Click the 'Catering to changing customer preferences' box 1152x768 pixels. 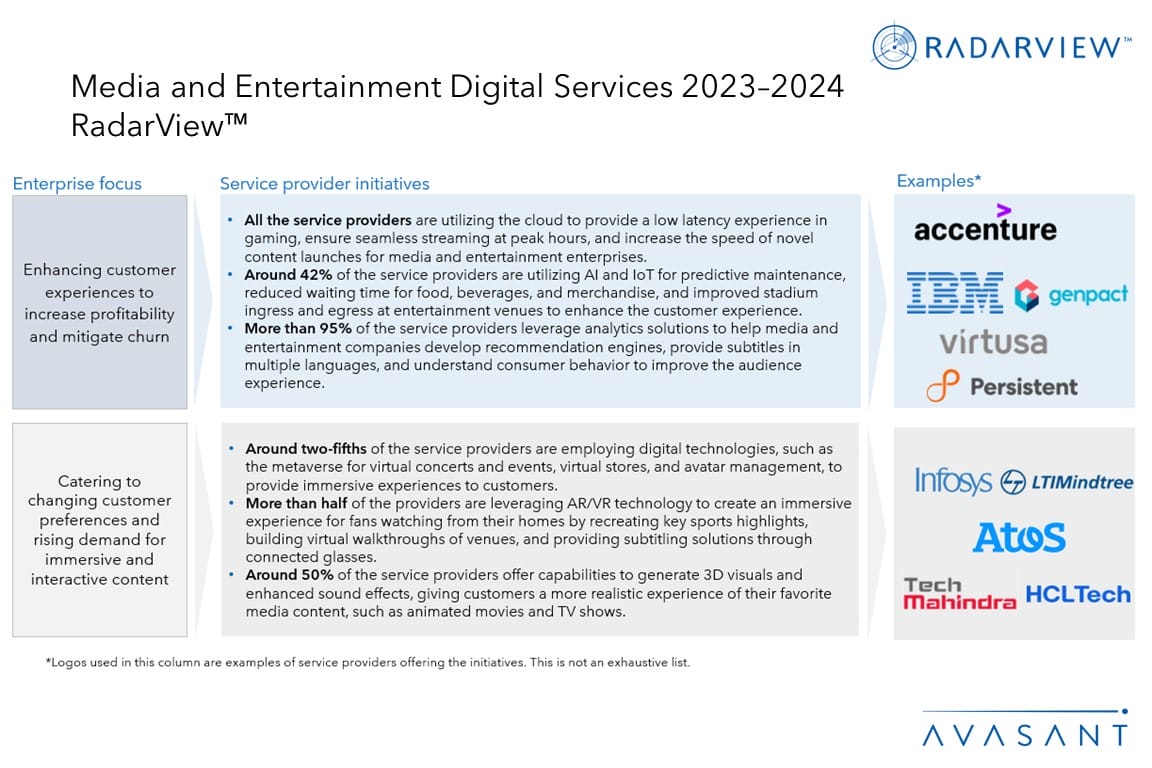[x=99, y=530]
